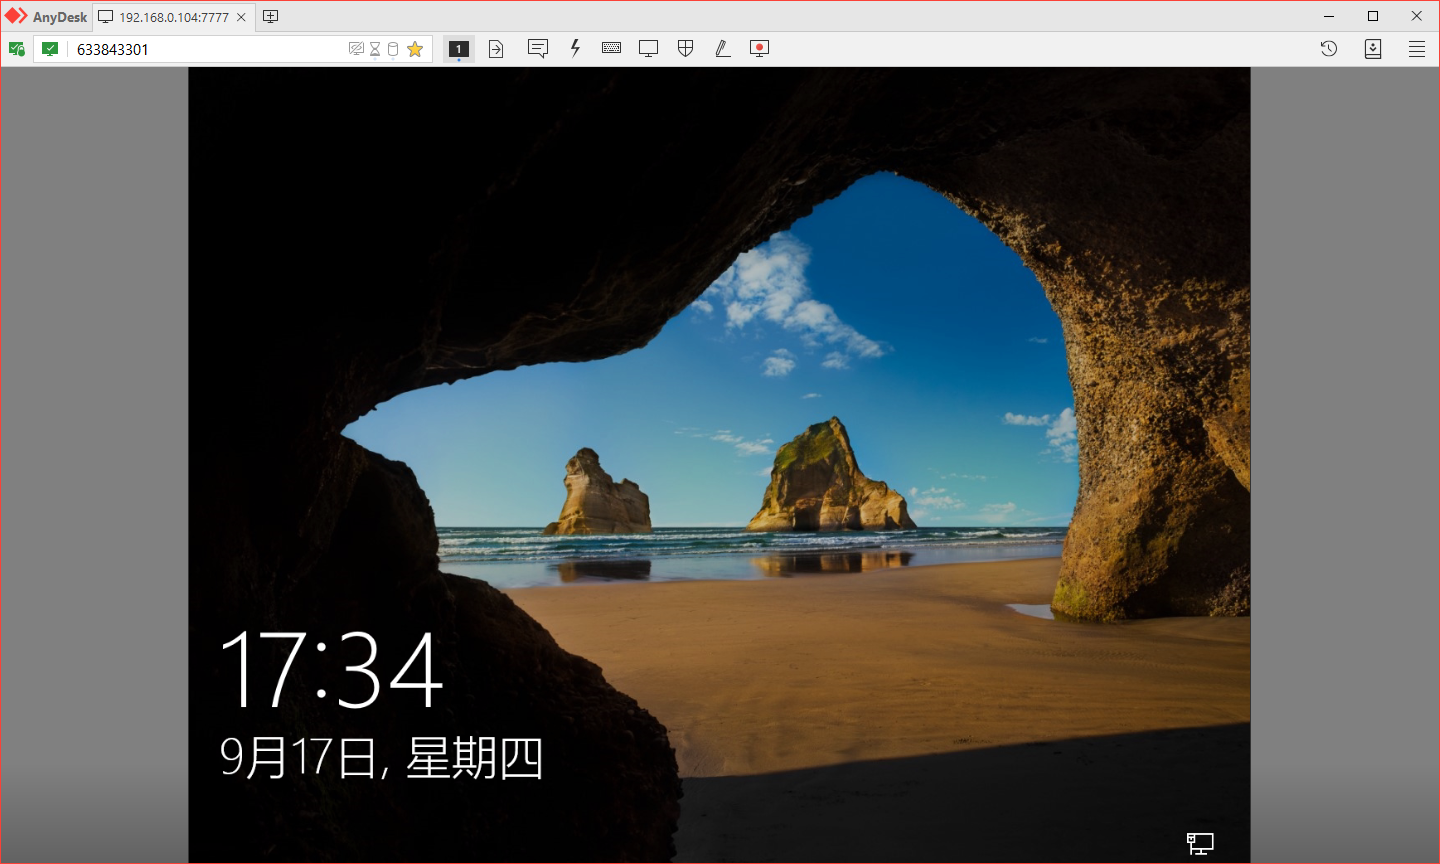Toggle input permission monitor icon

point(356,48)
